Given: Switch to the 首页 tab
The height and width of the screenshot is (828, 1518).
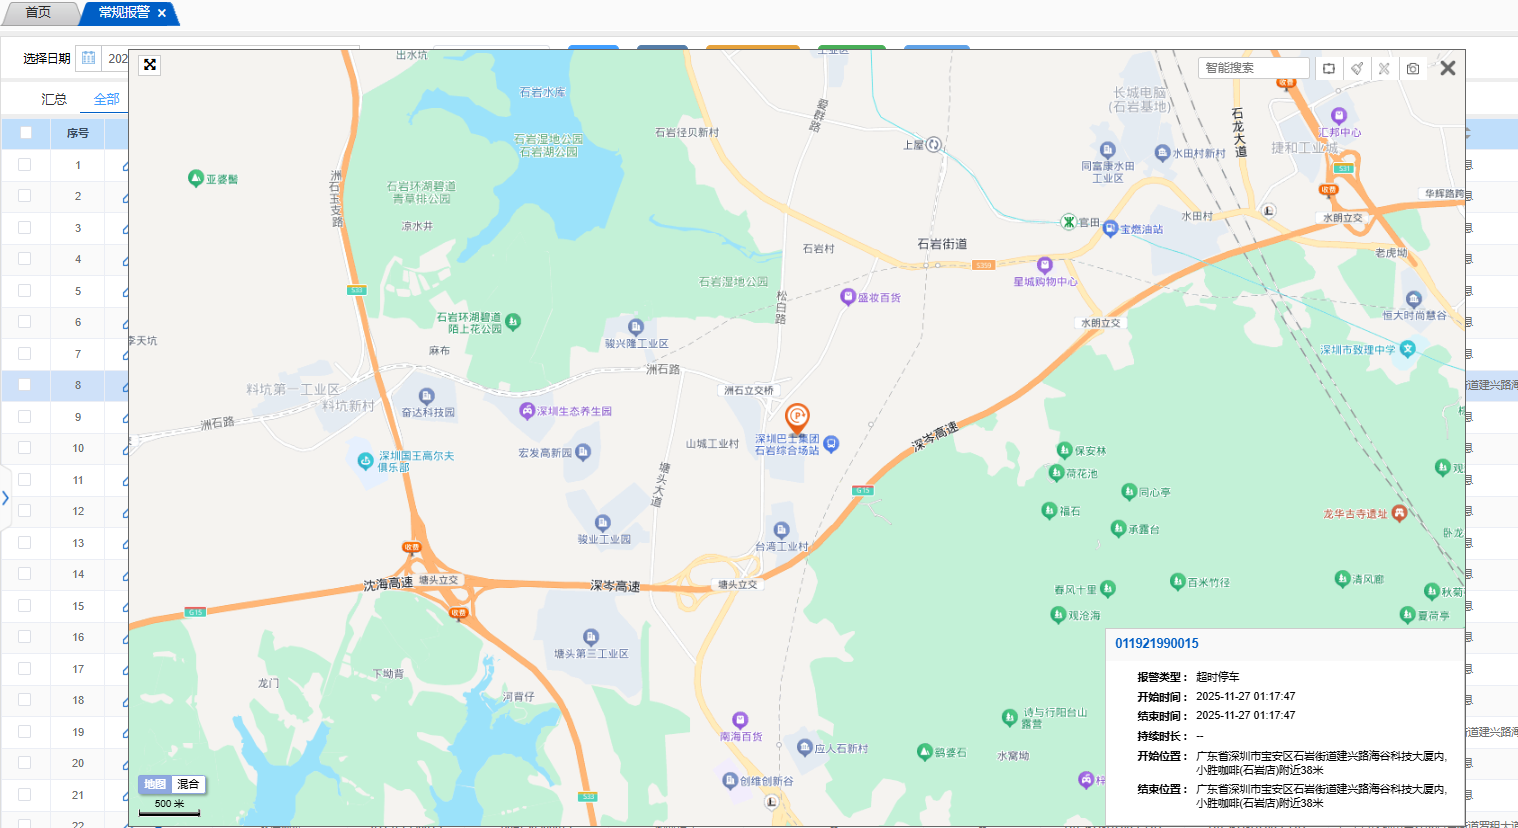Looking at the screenshot, I should (38, 13).
